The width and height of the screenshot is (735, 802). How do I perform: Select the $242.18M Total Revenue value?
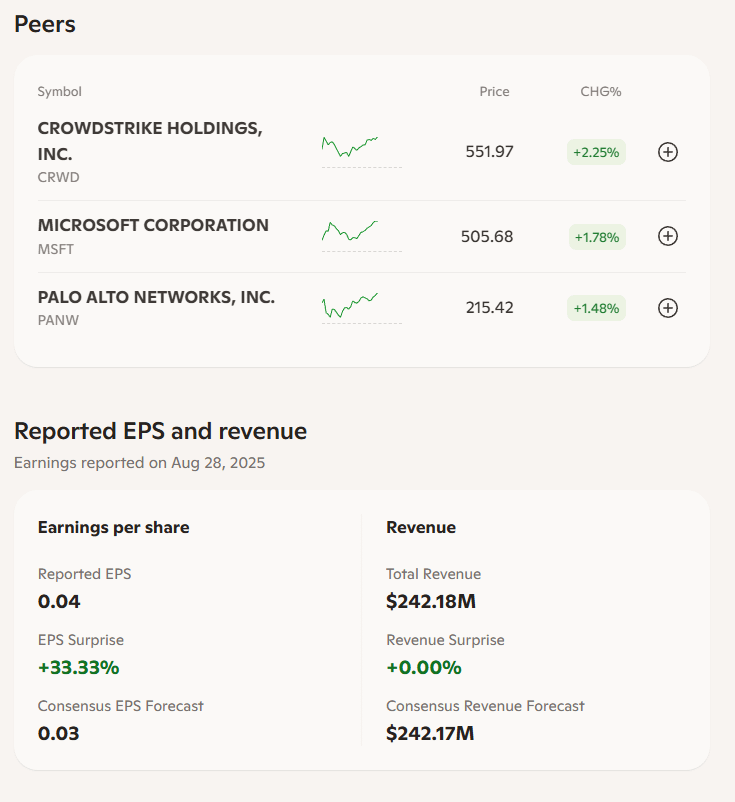(x=433, y=601)
